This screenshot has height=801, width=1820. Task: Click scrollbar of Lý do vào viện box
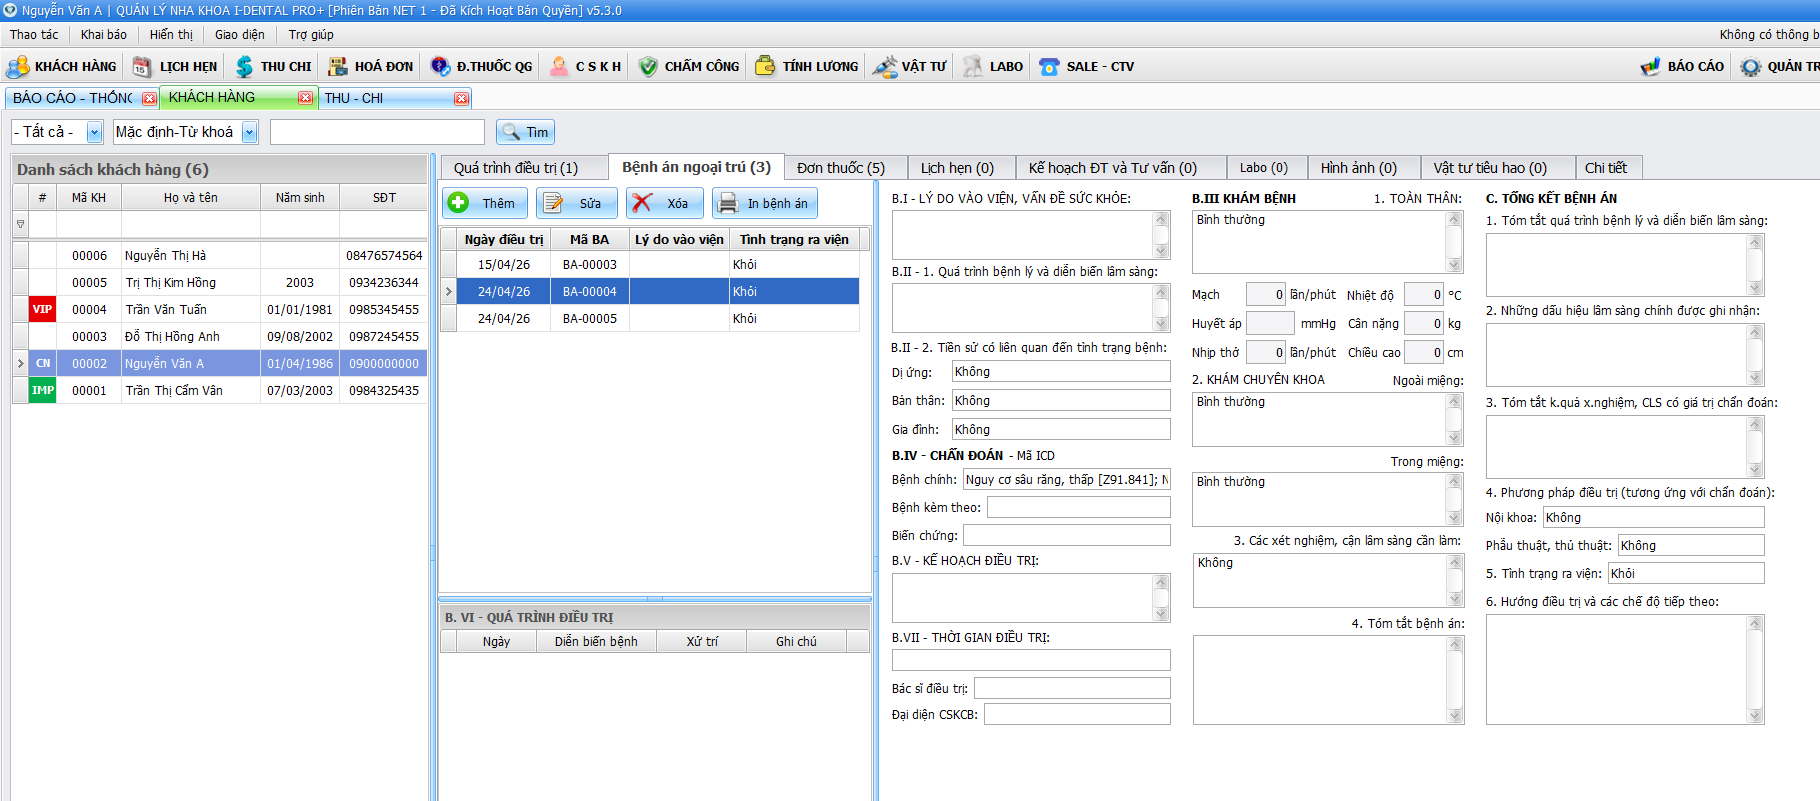coord(1161,235)
